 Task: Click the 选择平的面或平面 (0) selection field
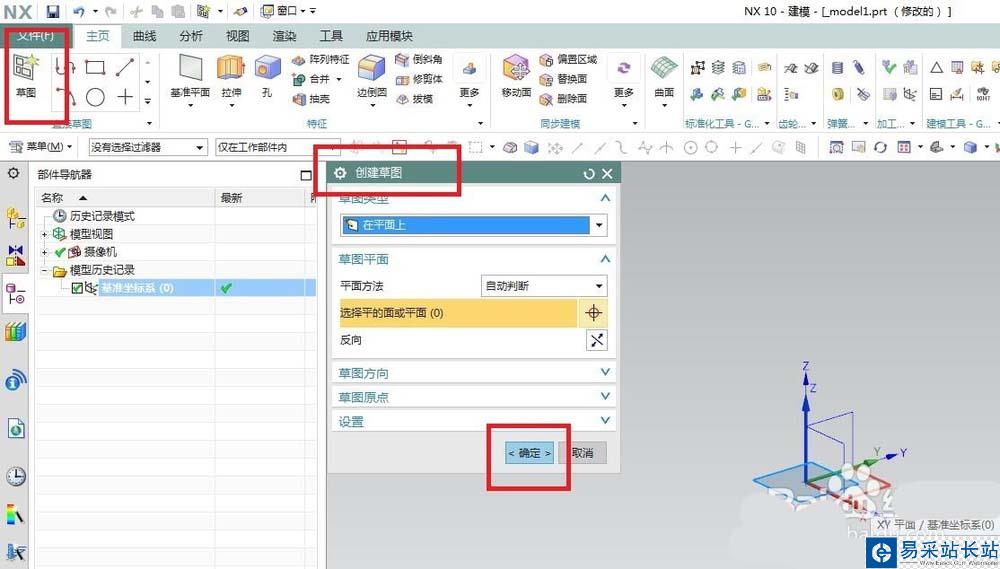(x=458, y=313)
